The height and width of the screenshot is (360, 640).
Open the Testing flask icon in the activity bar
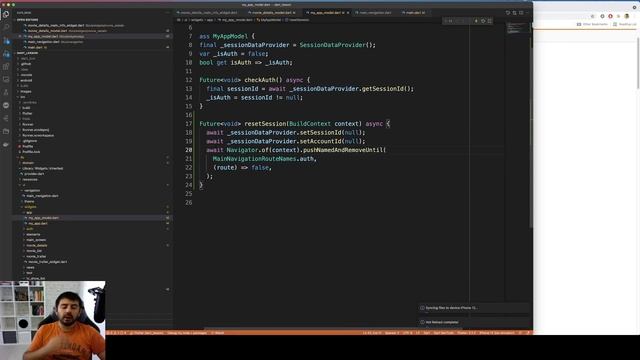pyautogui.click(x=6, y=93)
